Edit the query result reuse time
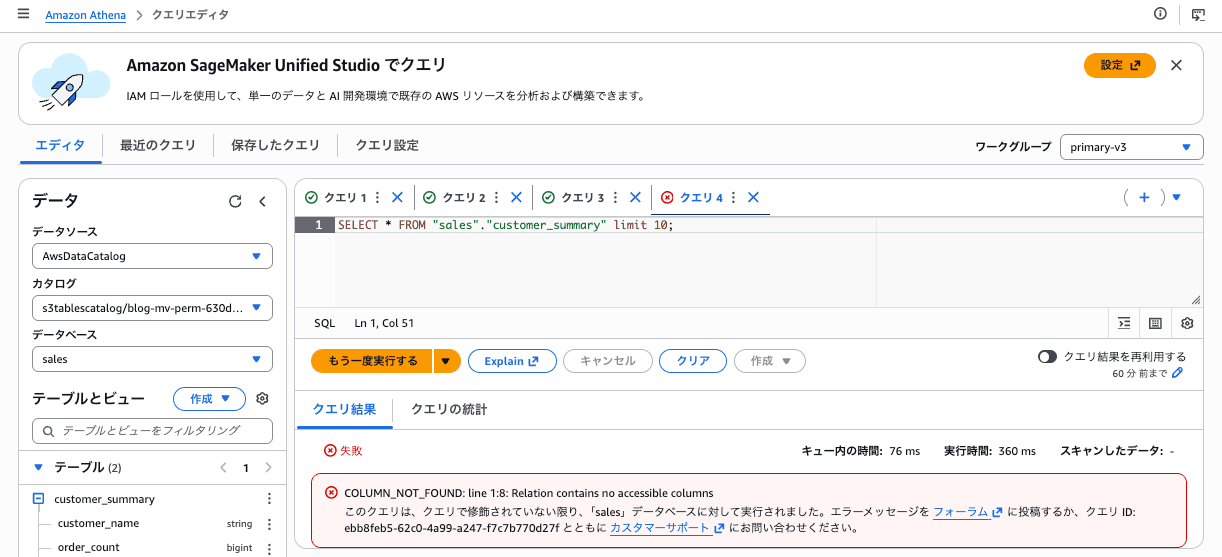The width and height of the screenshot is (1222, 557). point(1178,373)
